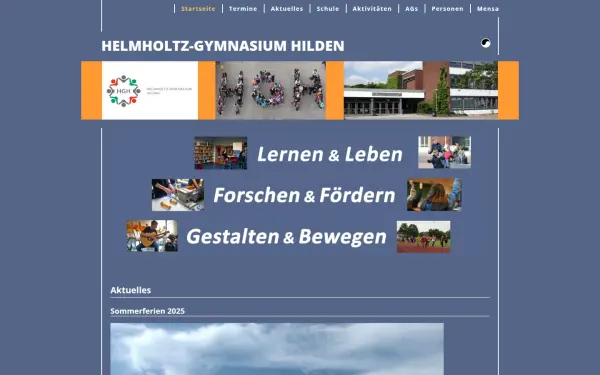
Task: Click the Helmholtz-Gymnasium Hilden site title
Action: pos(223,46)
